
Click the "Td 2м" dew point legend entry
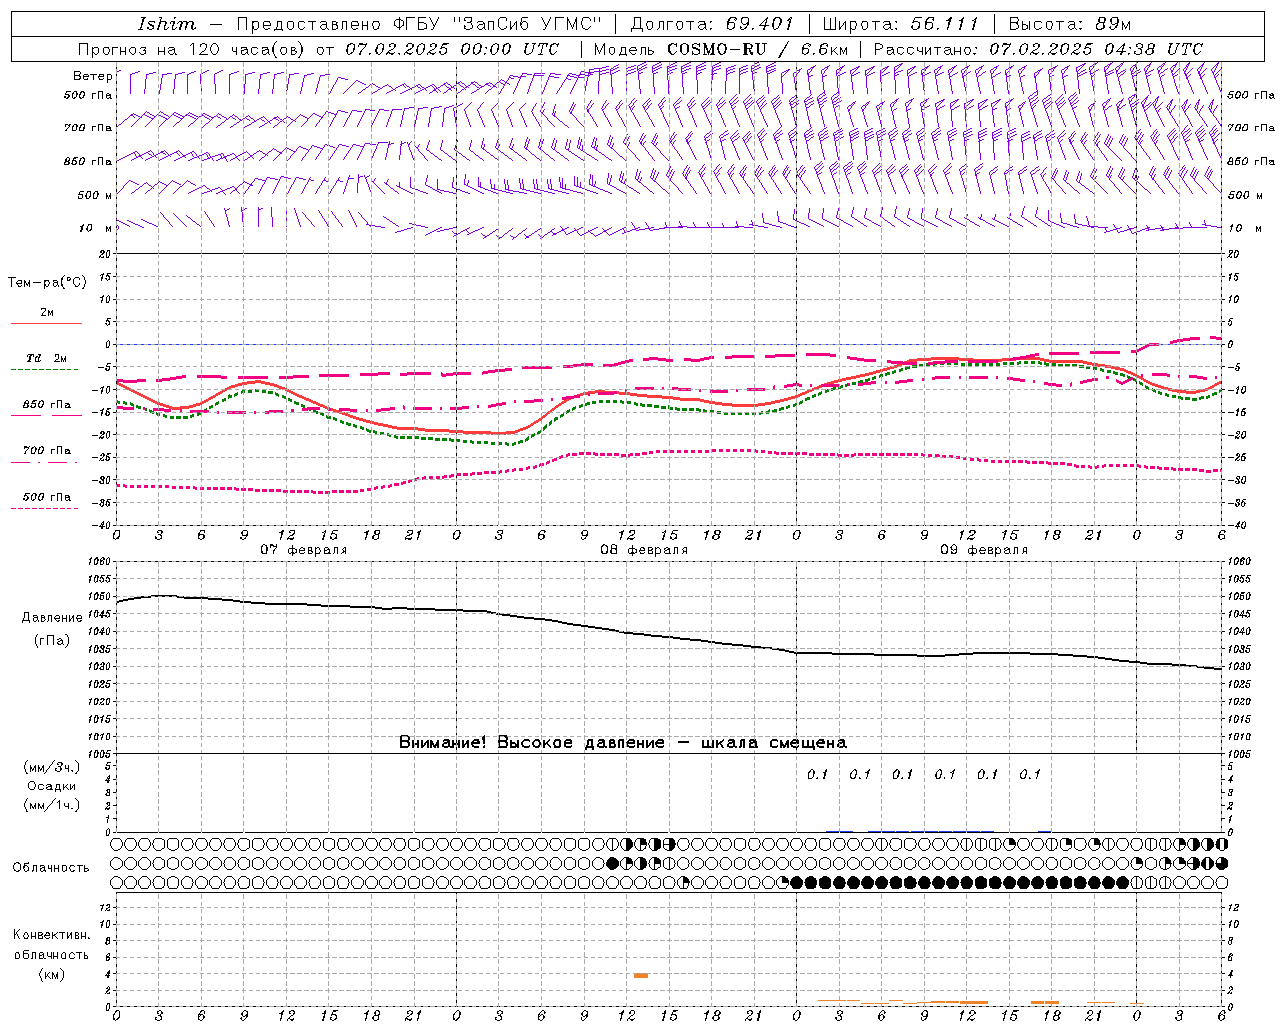(46, 358)
